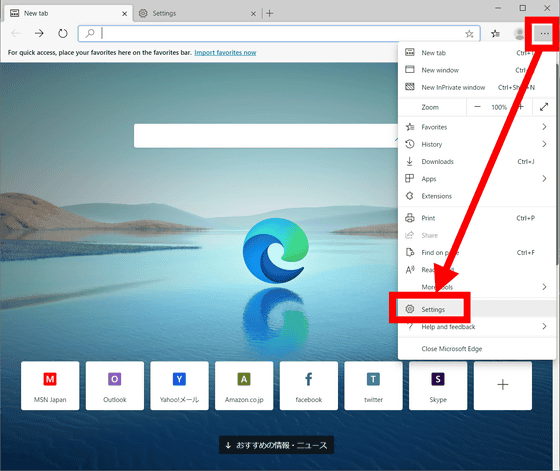Click the Favorites star-list toolbar icon
Viewport: 560px width, 471px height.
click(x=495, y=34)
